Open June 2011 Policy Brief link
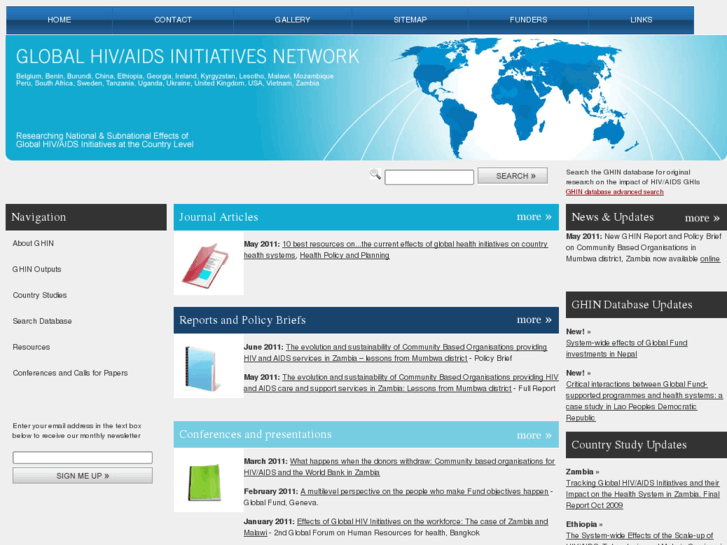Screen dimensions: 727x545 395,353
